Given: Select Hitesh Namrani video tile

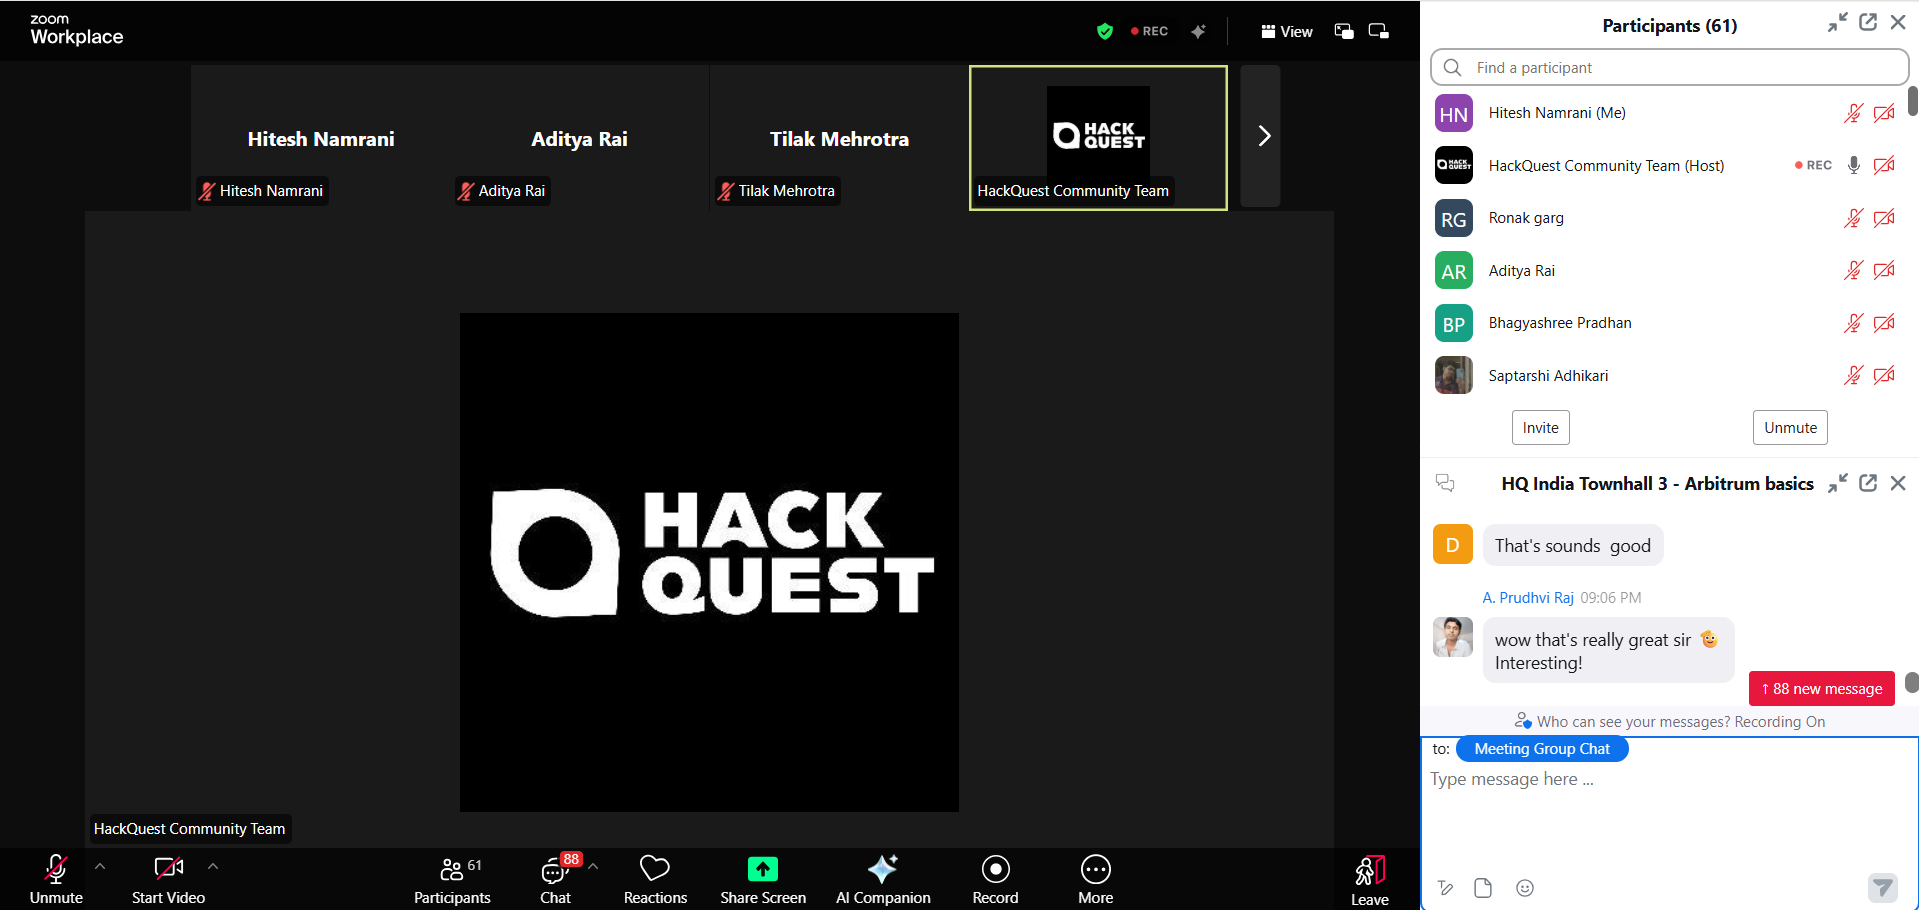Looking at the screenshot, I should tap(321, 138).
